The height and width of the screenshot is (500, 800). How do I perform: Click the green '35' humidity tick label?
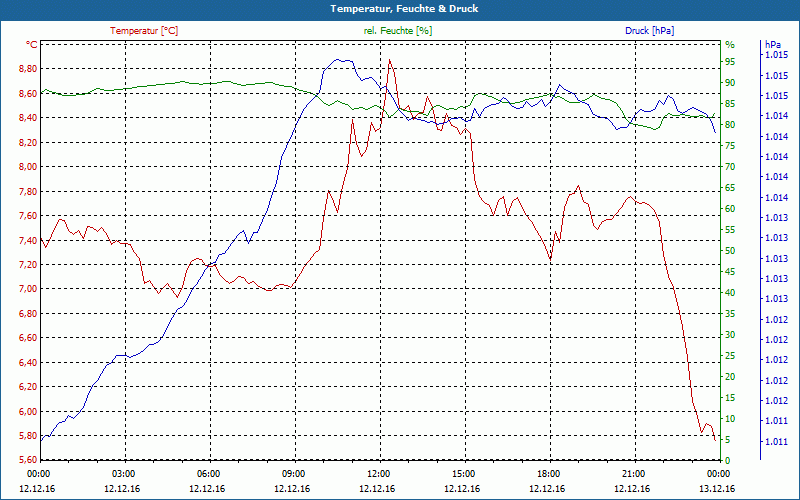[x=730, y=314]
